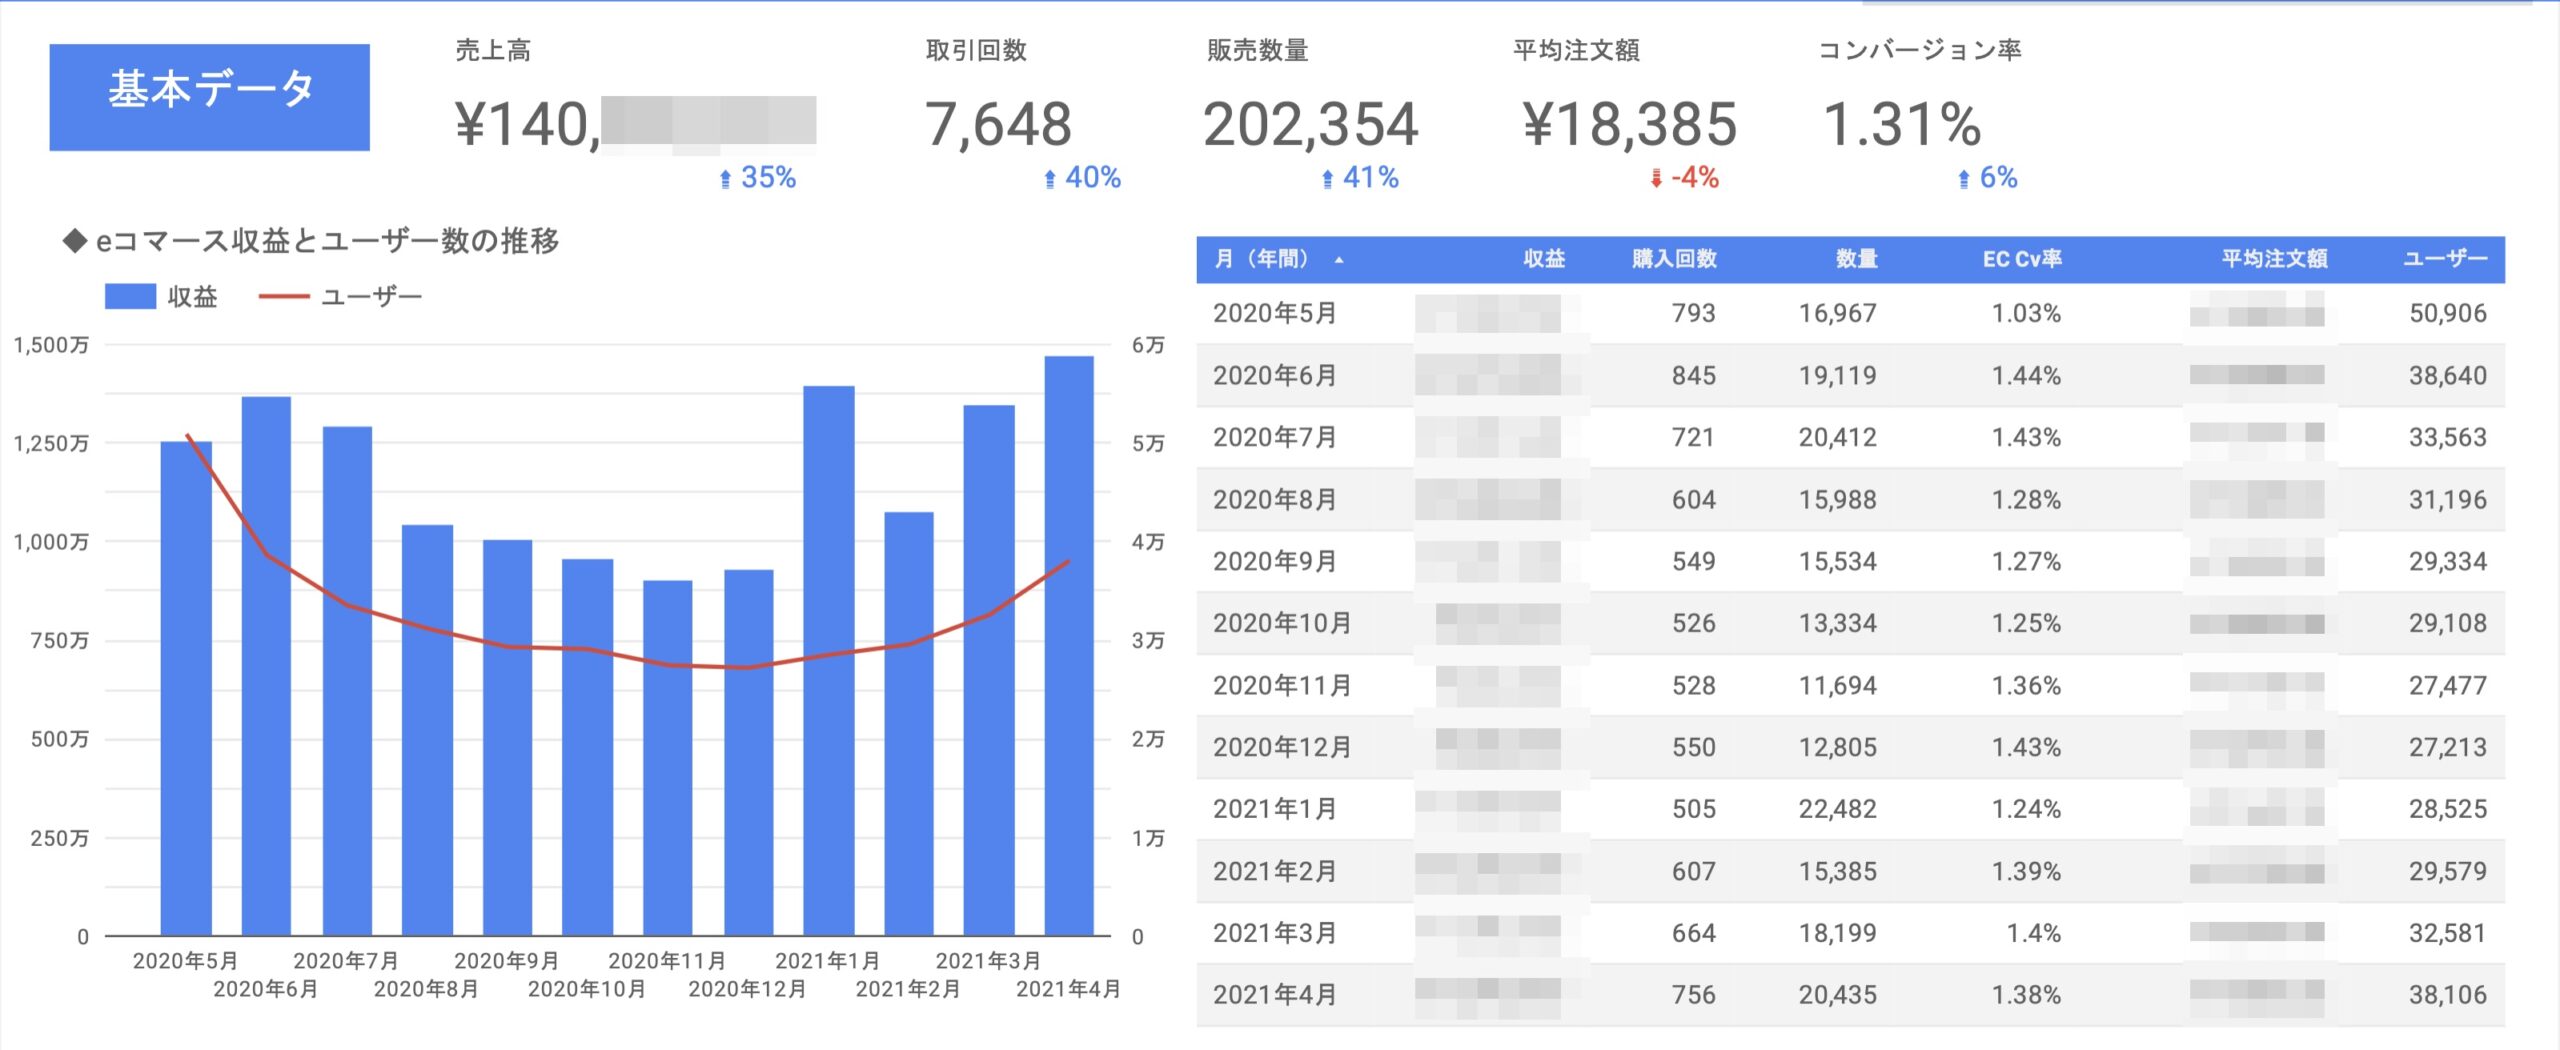The width and height of the screenshot is (2560, 1050).
Task: Click the ユーザー column header in table
Action: (x=2445, y=260)
